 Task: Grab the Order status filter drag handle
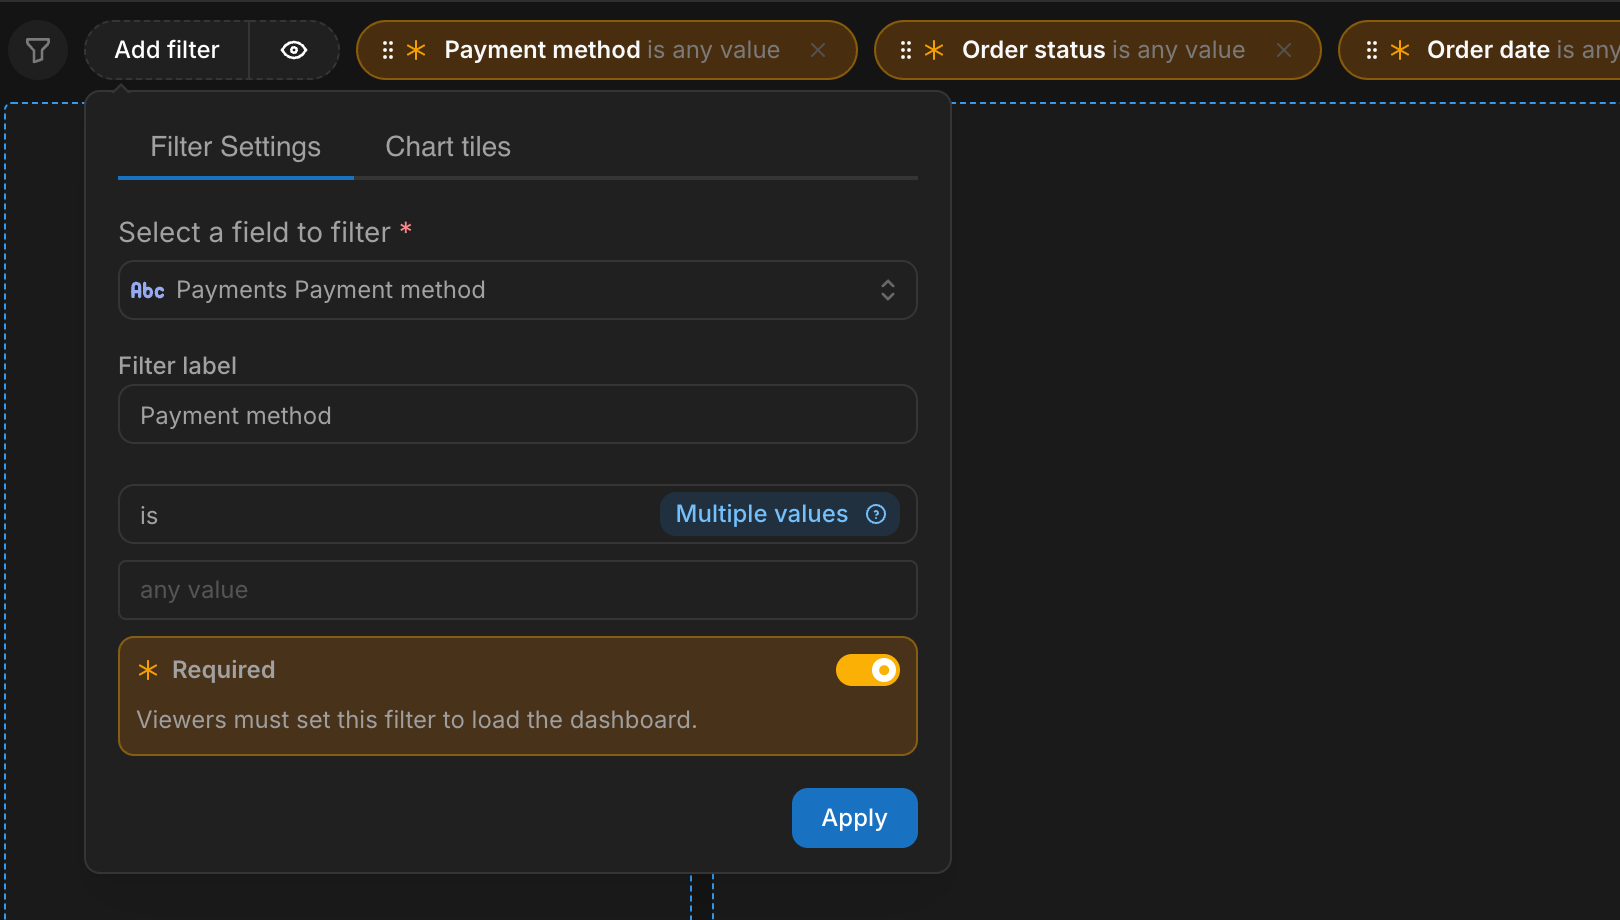906,50
